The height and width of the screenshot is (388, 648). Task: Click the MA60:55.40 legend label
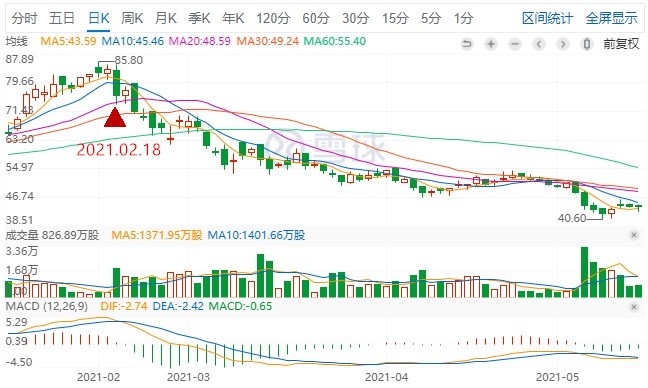(335, 41)
